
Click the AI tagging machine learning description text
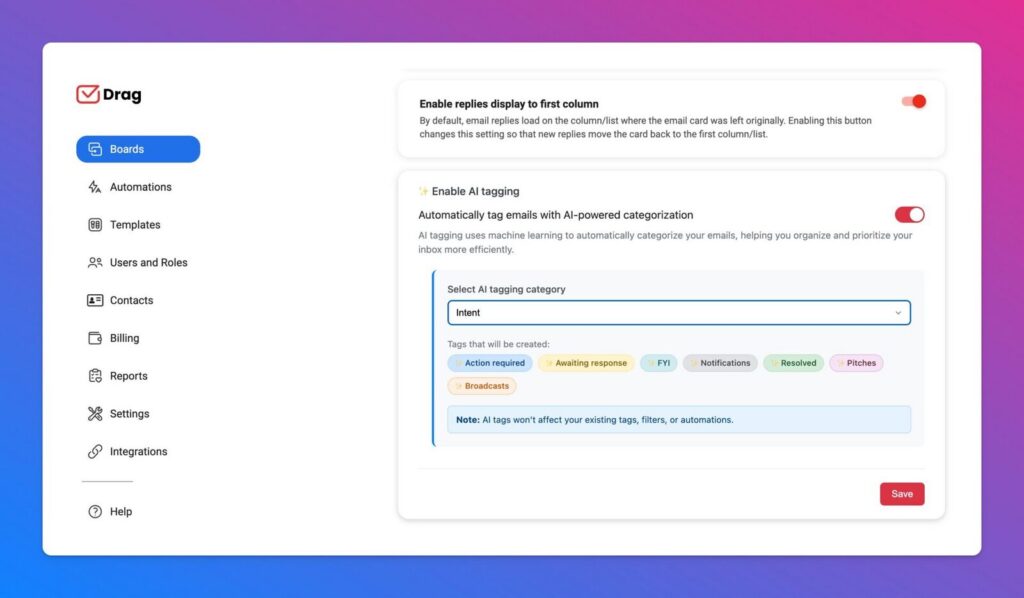tap(665, 242)
